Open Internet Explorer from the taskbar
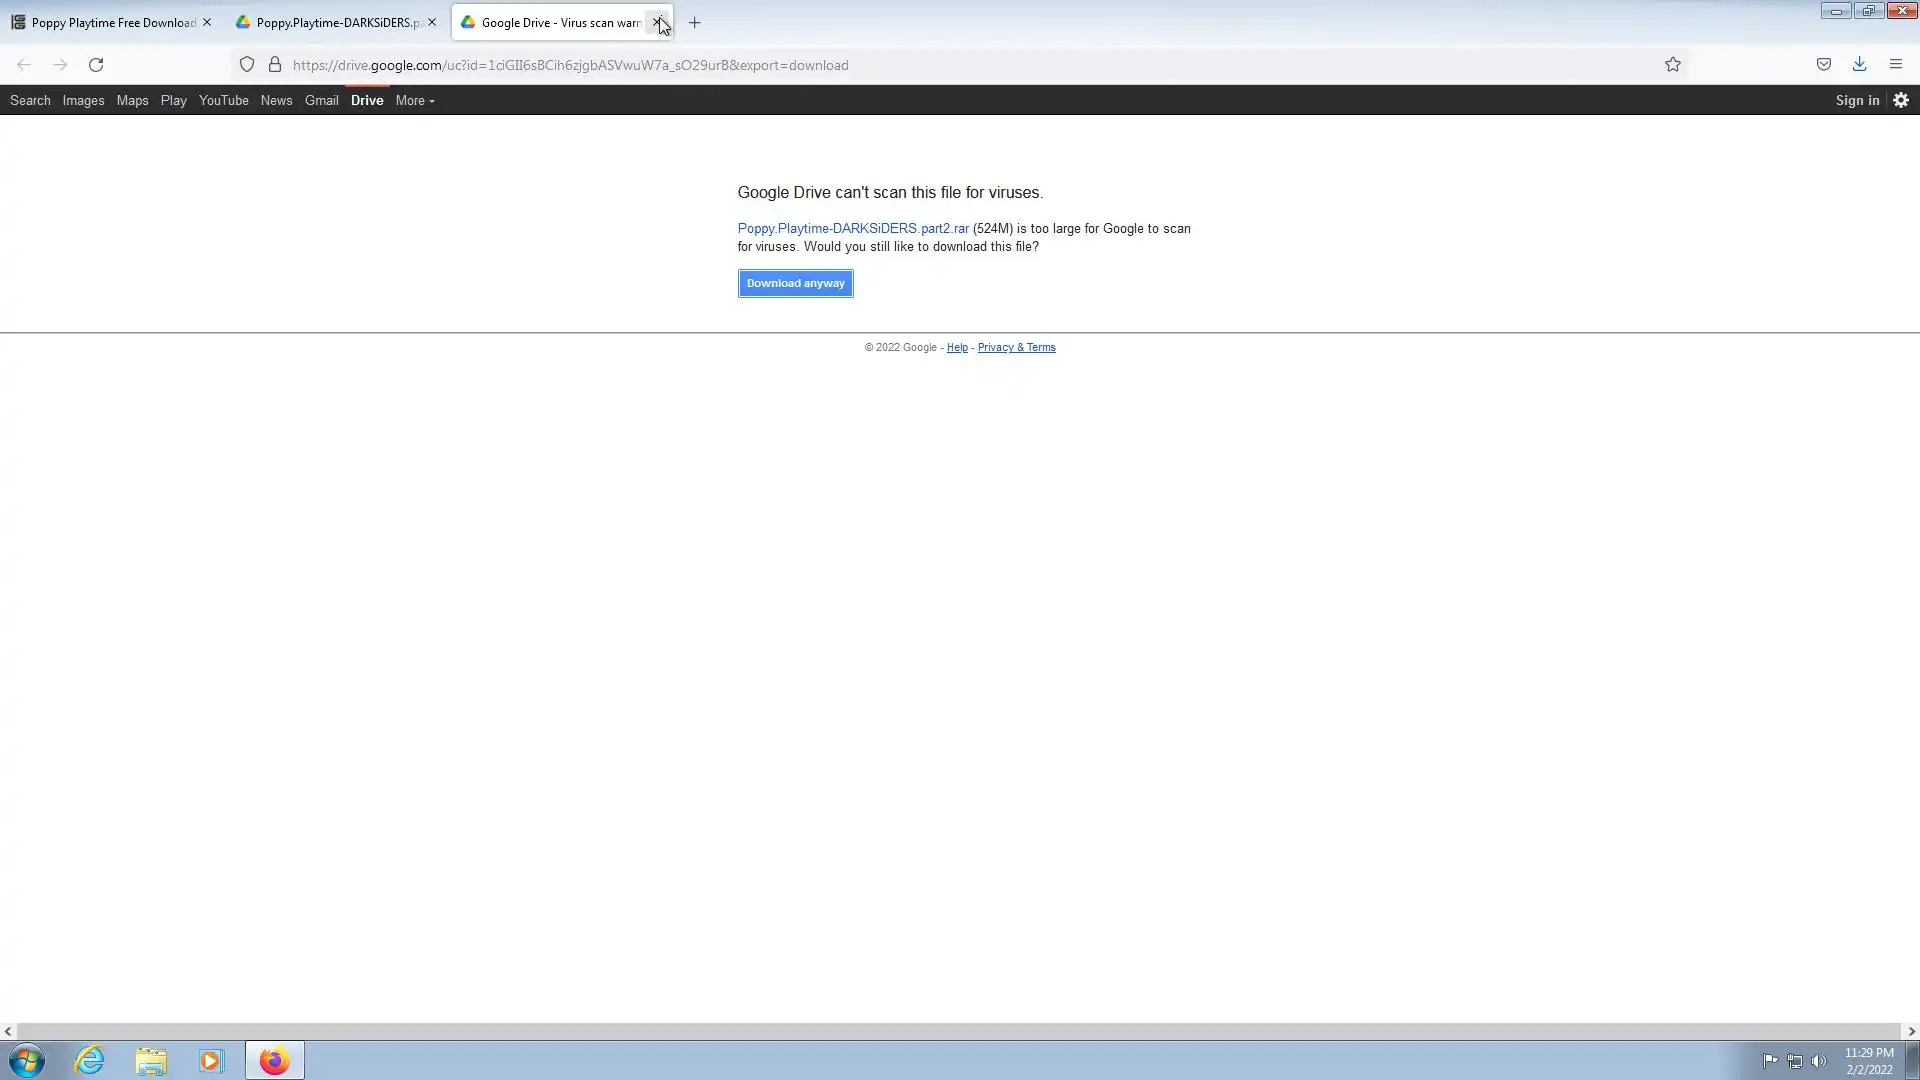Viewport: 1920px width, 1080px height. click(90, 1060)
